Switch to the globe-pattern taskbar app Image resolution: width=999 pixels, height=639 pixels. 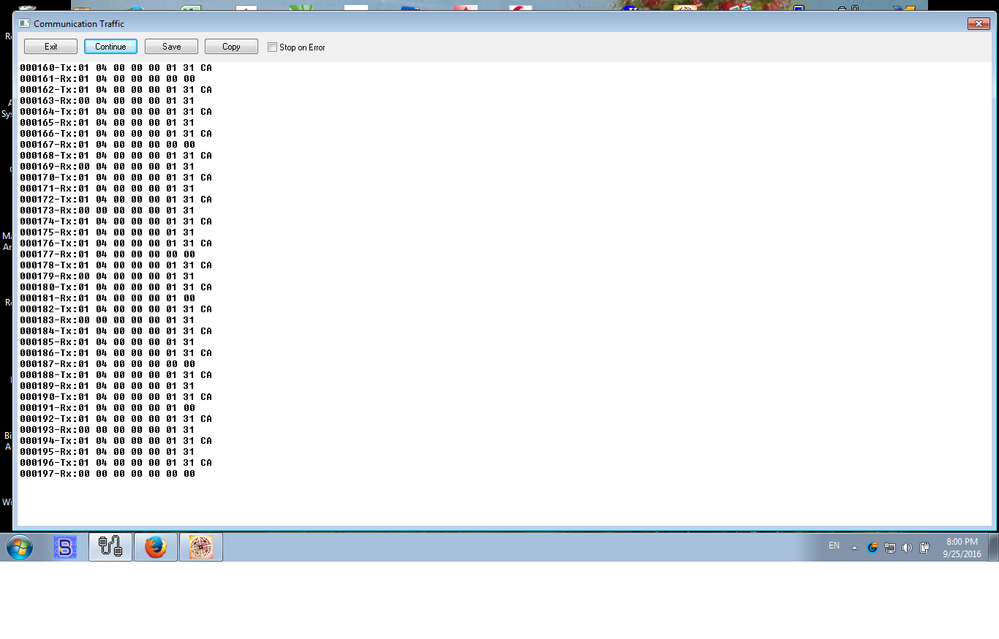click(201, 547)
